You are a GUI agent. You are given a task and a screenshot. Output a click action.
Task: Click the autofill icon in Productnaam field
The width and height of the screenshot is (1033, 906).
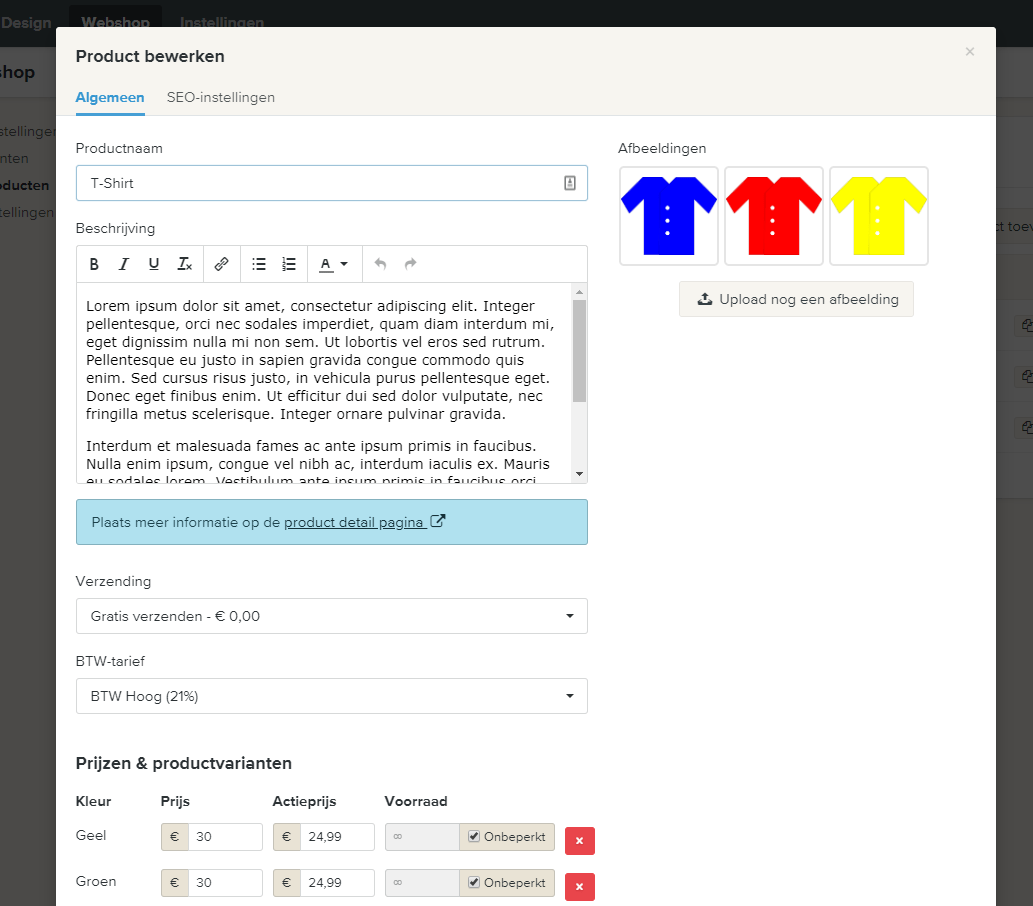570,183
